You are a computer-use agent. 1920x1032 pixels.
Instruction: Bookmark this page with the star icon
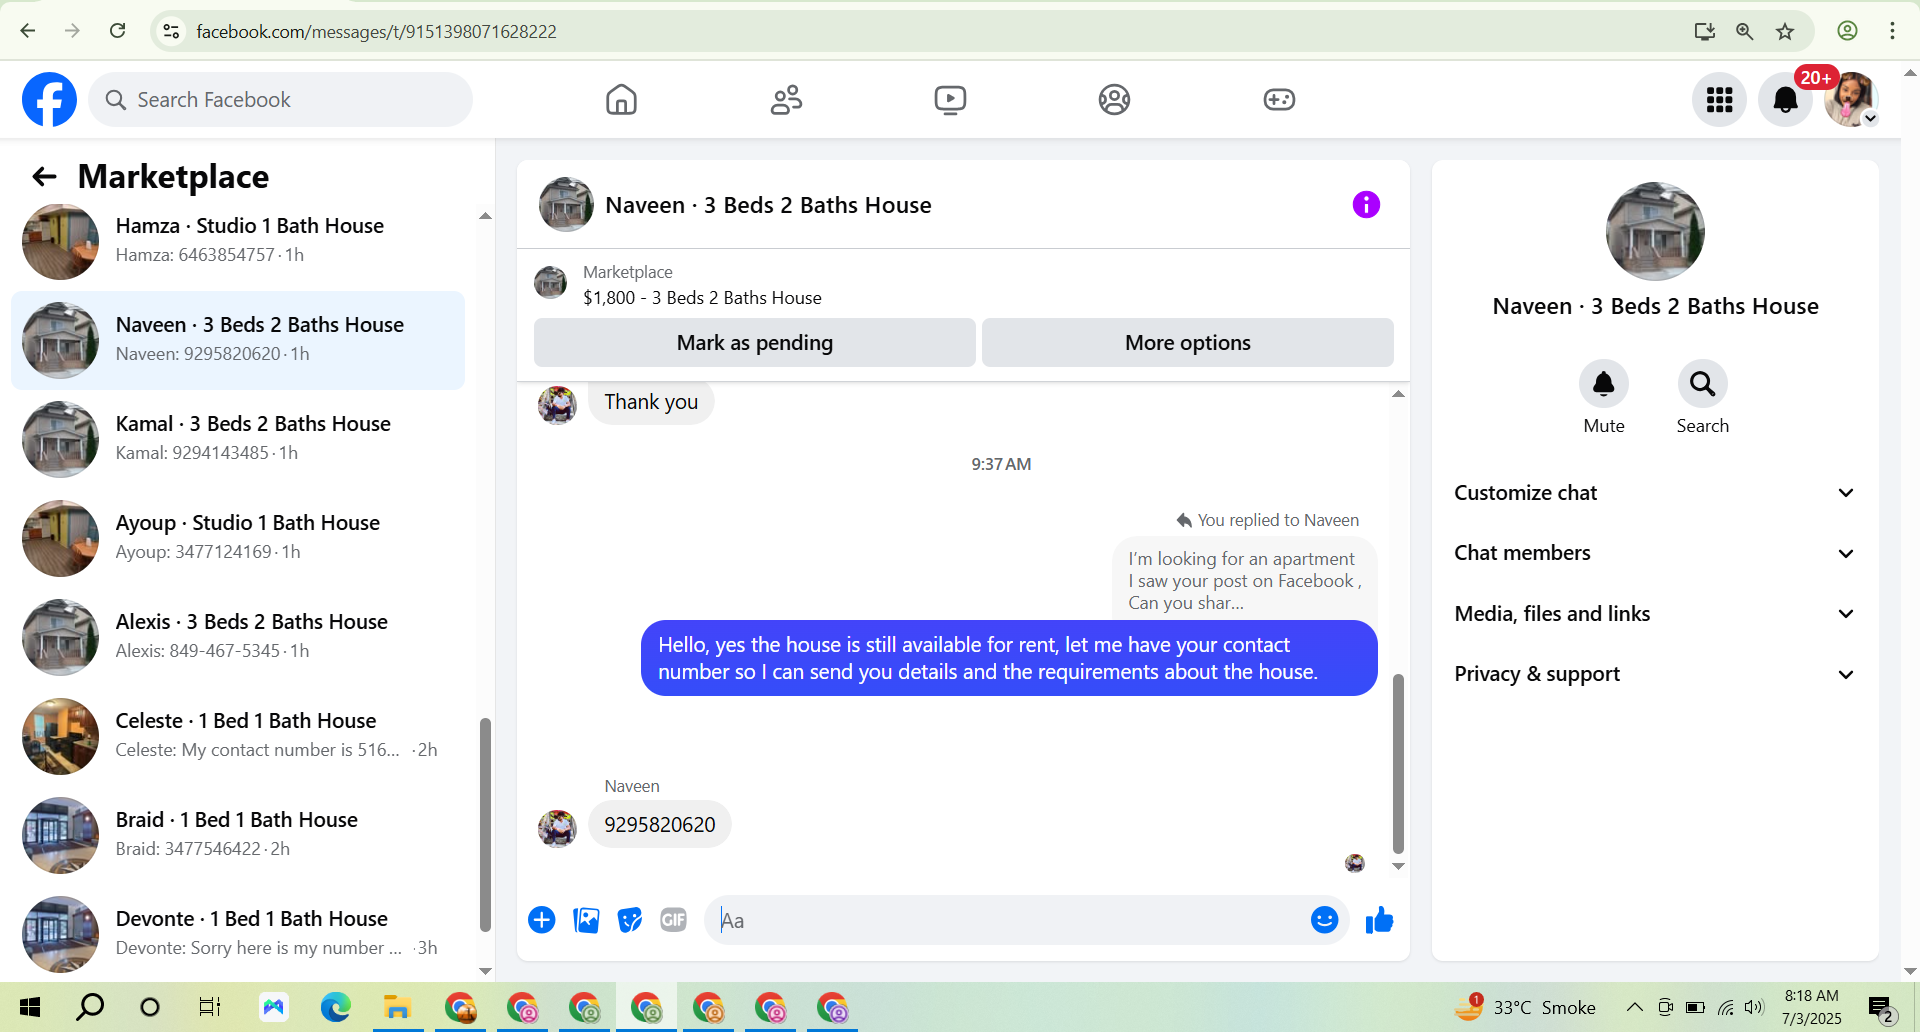[1785, 31]
